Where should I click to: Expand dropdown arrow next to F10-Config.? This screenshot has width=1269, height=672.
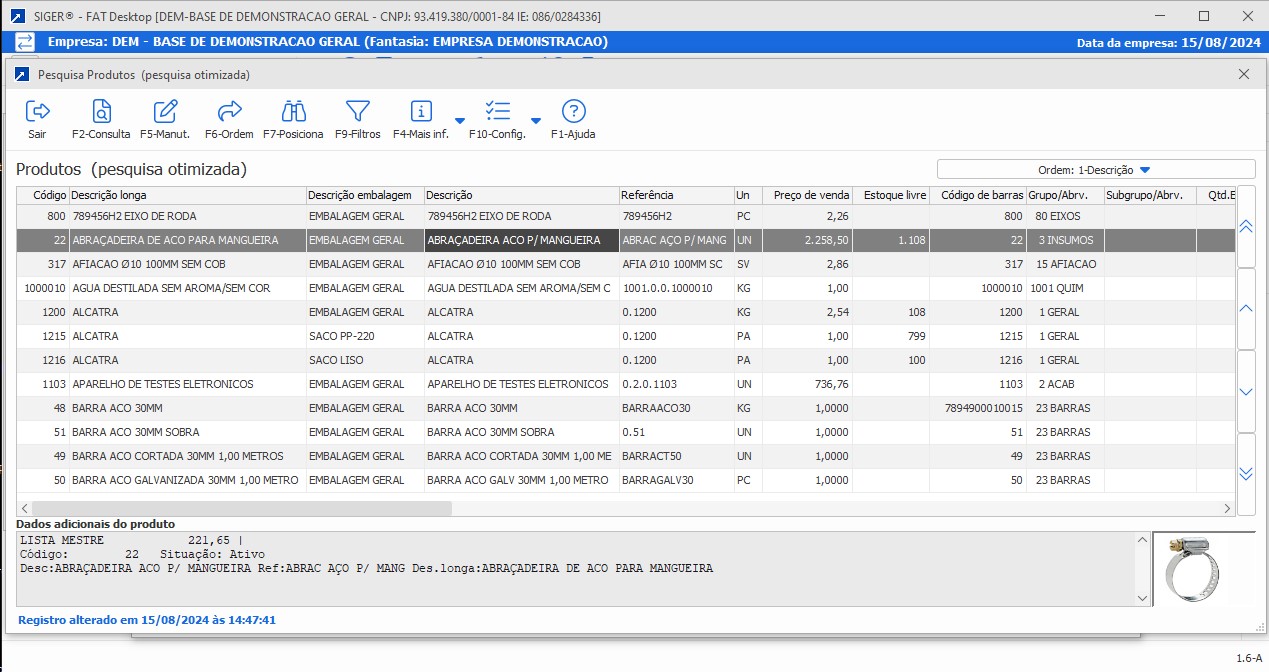point(535,121)
